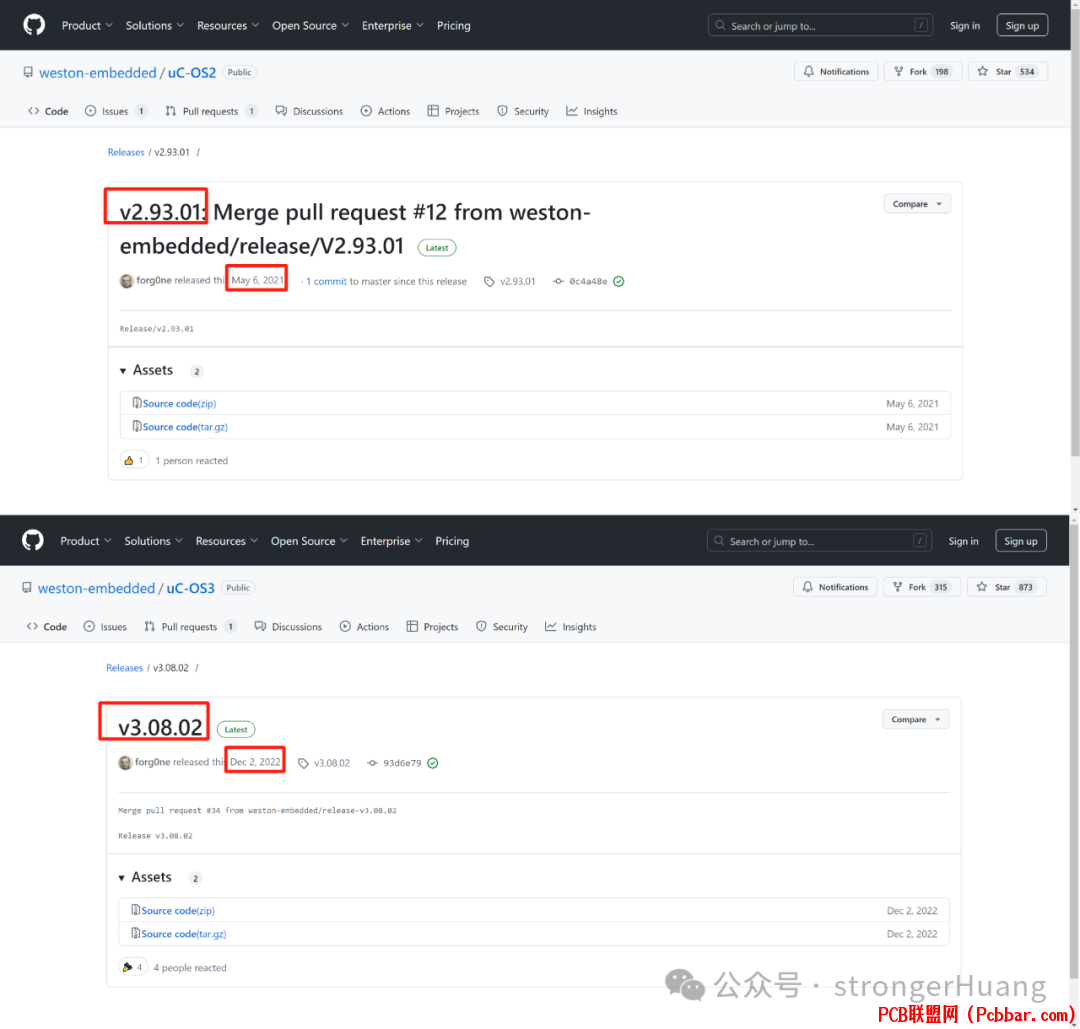Screen dimensions: 1080x1029
Task: Open the uC-OS3 repository link
Action: 190,588
